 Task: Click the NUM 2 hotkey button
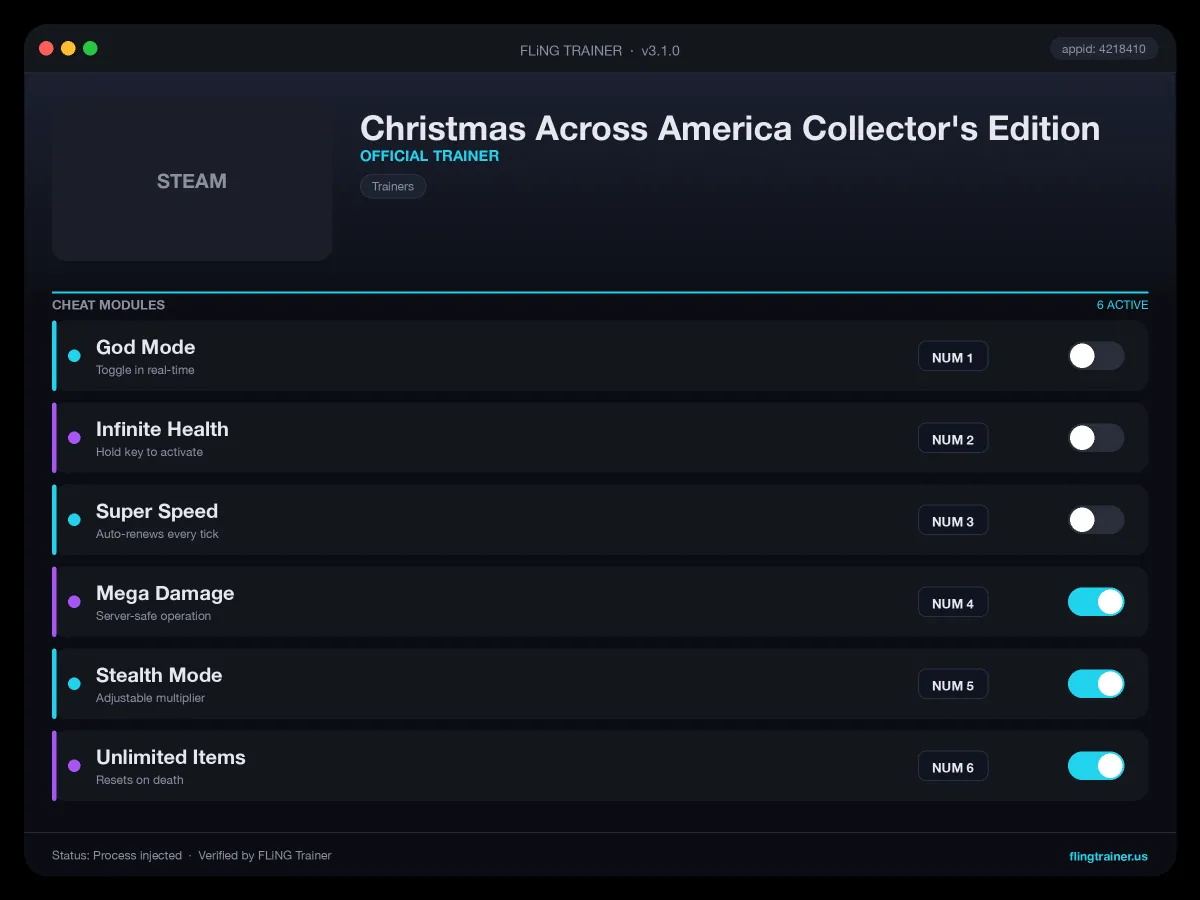point(953,439)
